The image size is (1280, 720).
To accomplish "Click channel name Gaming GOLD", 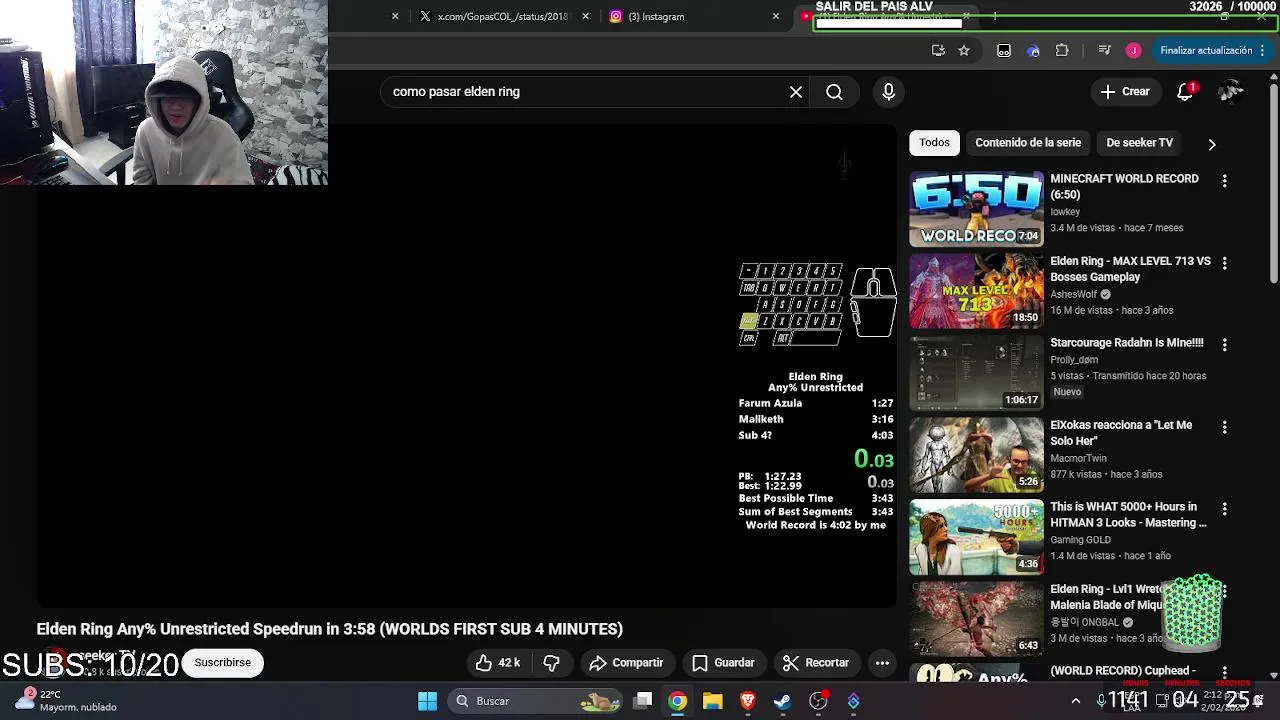I will point(1080,540).
